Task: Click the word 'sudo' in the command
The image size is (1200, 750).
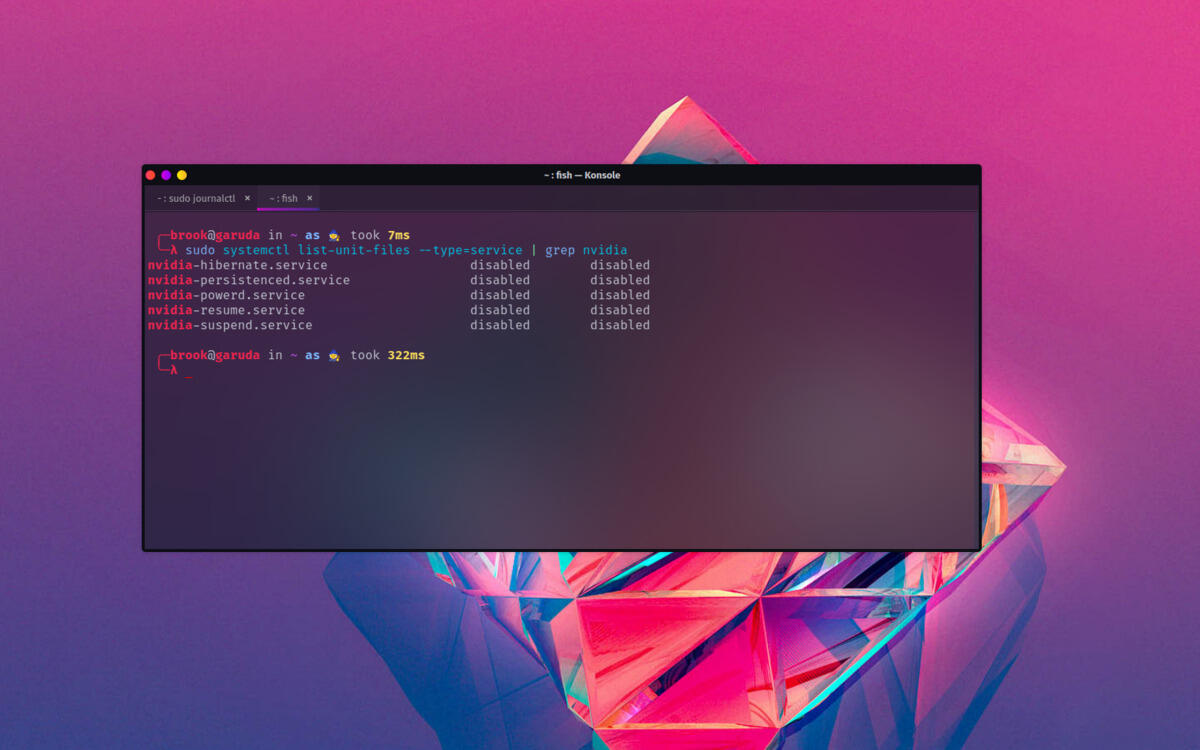Action: tap(200, 250)
